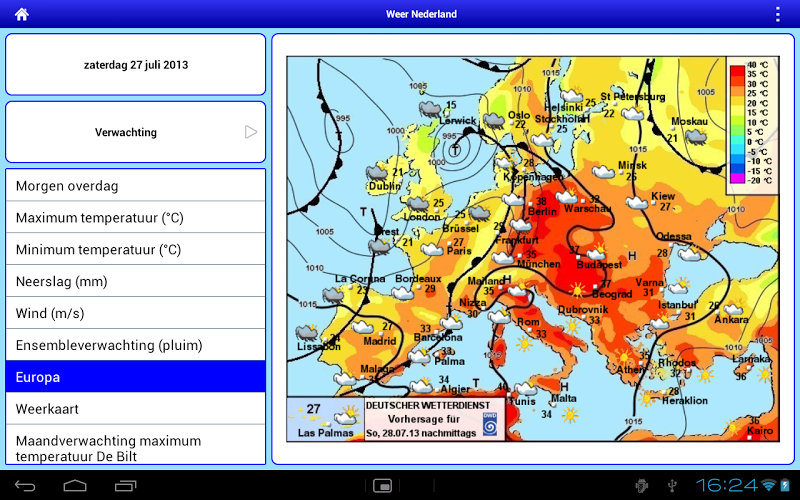Tap the home icon in the title bar
The width and height of the screenshot is (800, 500).
pos(21,14)
